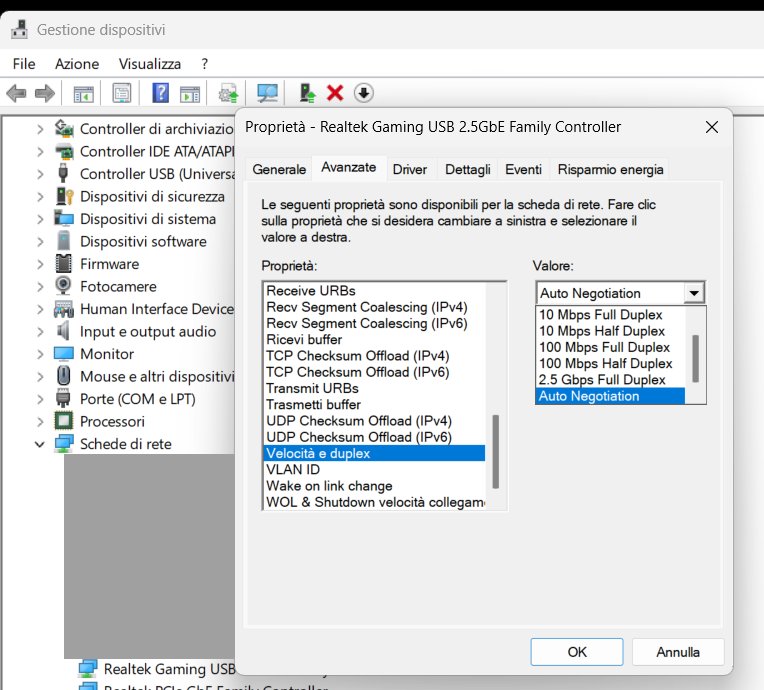Click the Controller di archiviazione icon
Viewport: 764px width, 690px height.
[64, 129]
